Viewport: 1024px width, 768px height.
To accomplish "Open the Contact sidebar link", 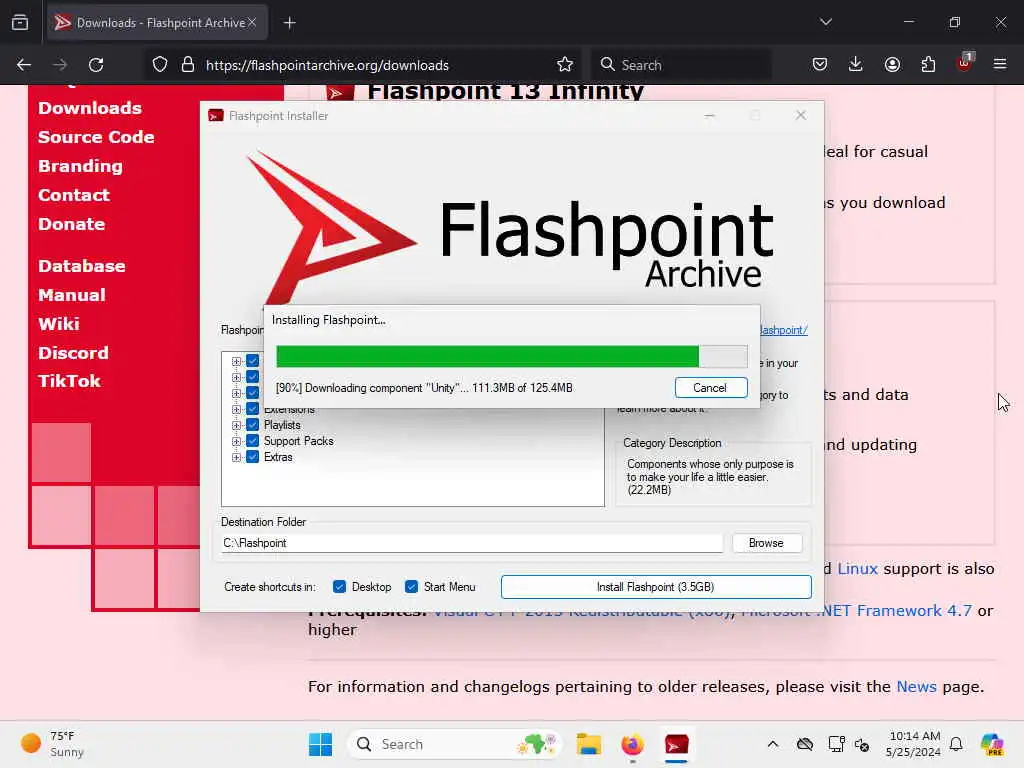I will click(74, 195).
